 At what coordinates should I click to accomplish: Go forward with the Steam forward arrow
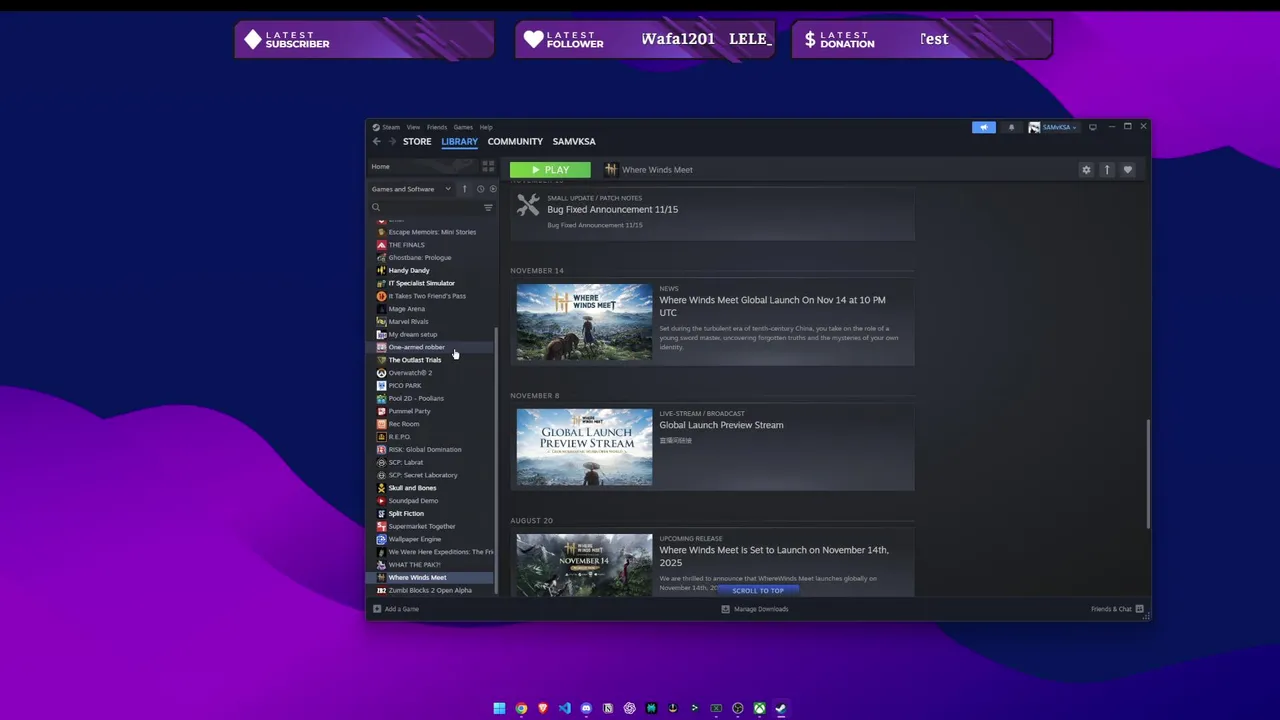(392, 142)
